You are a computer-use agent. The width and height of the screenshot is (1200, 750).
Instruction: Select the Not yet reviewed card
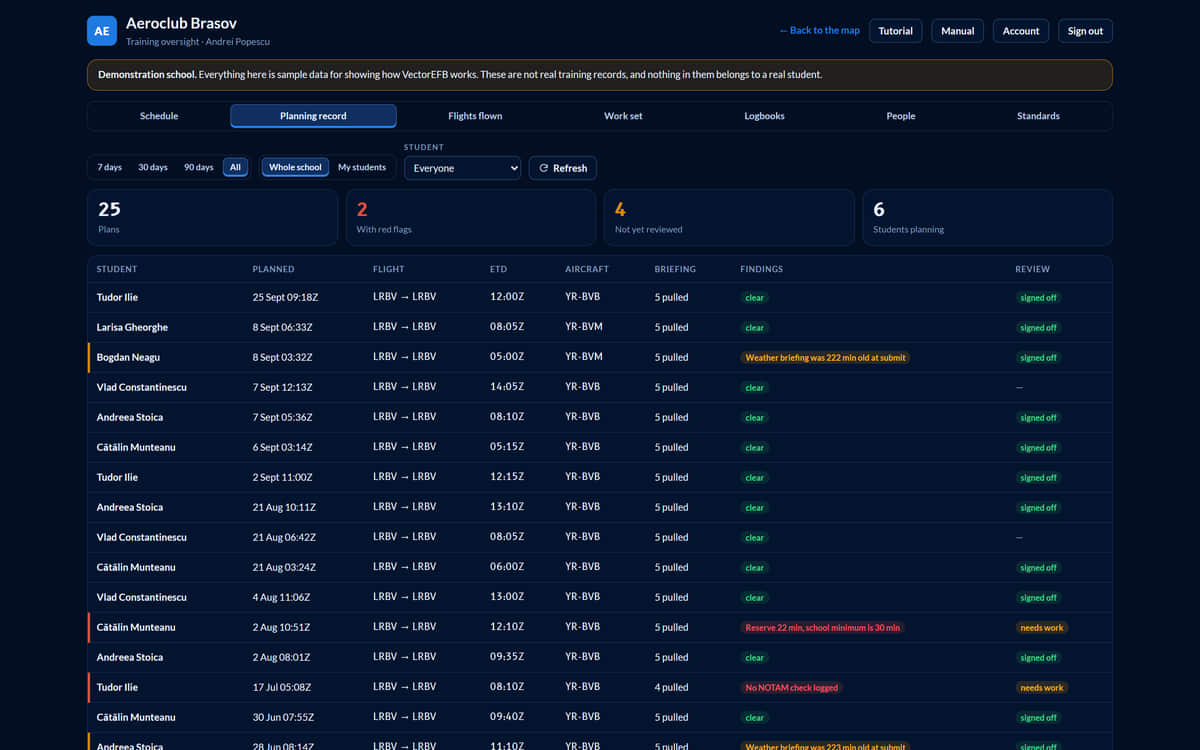coord(729,217)
